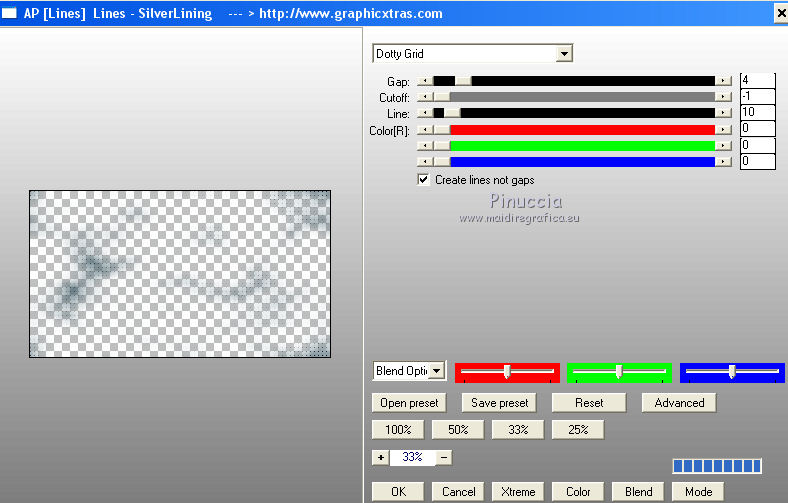
Task: Increase green color slider with right arrow
Action: coord(723,146)
